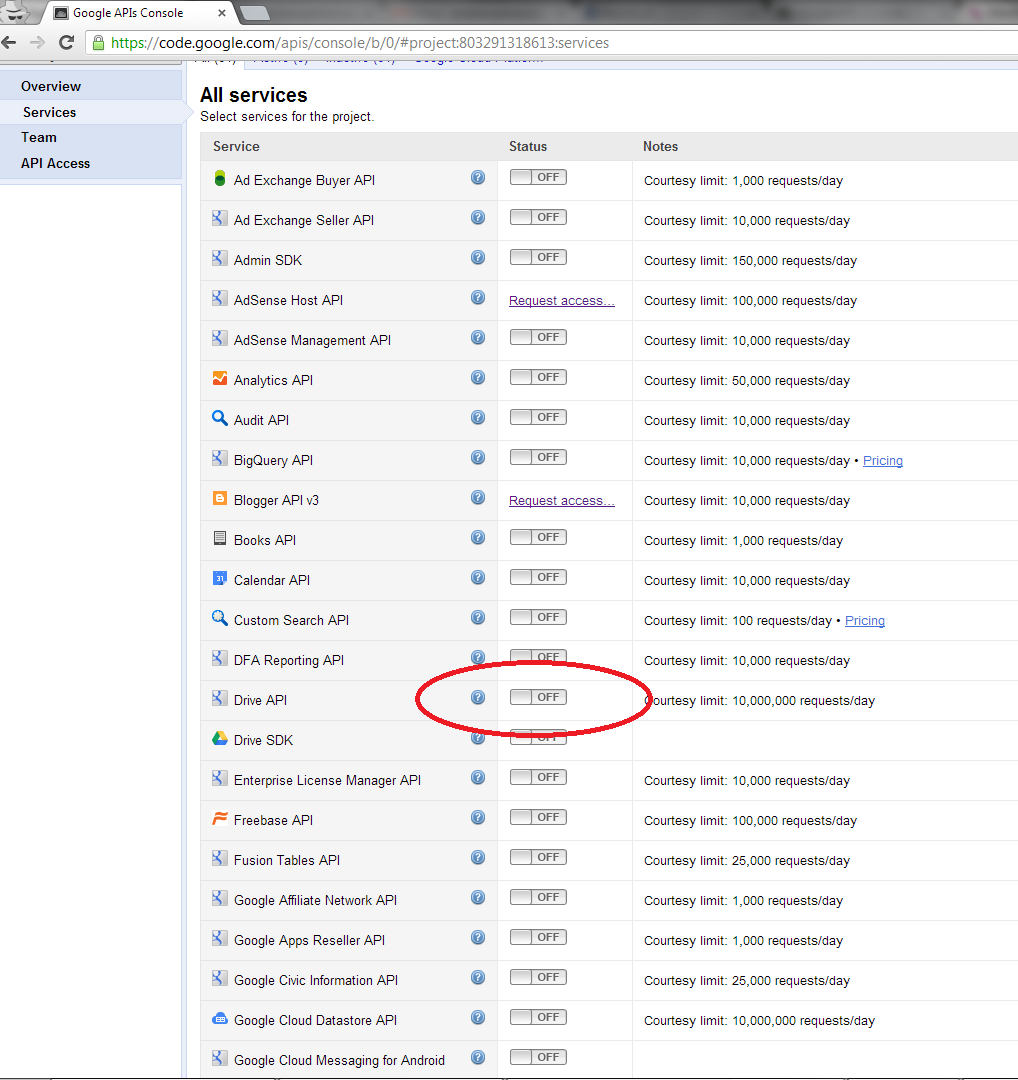The image size is (1018, 1080).
Task: Click the Drive API service icon
Action: coord(219,700)
